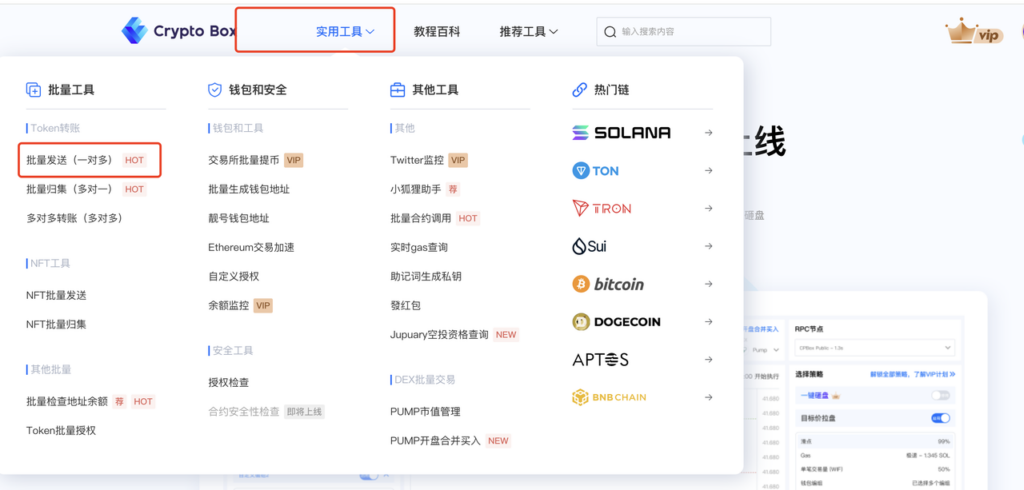Click the arrow beside TON
This screenshot has width=1024, height=490.
click(708, 171)
